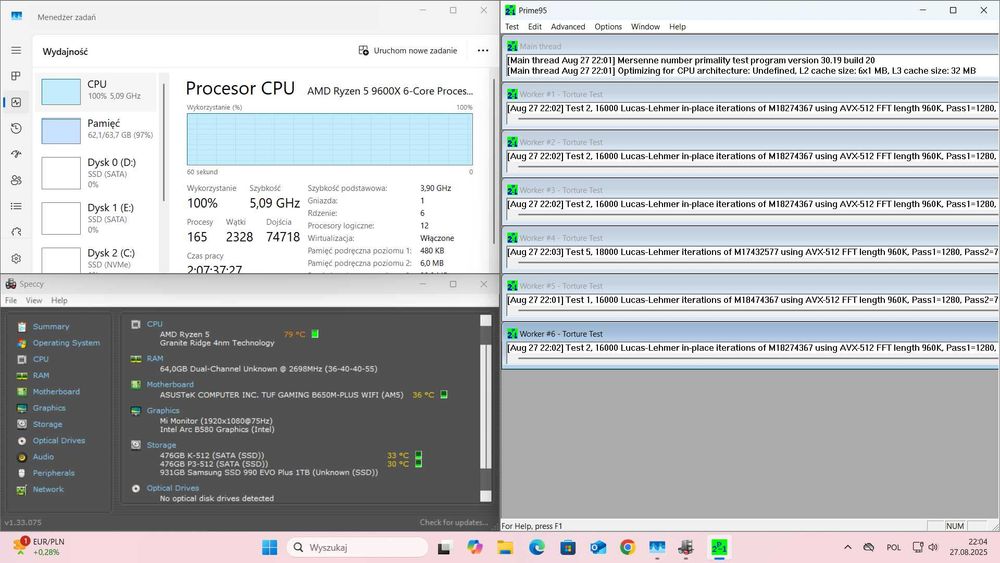
Task: Open Details list icon in Task Manager
Action: coord(16,206)
